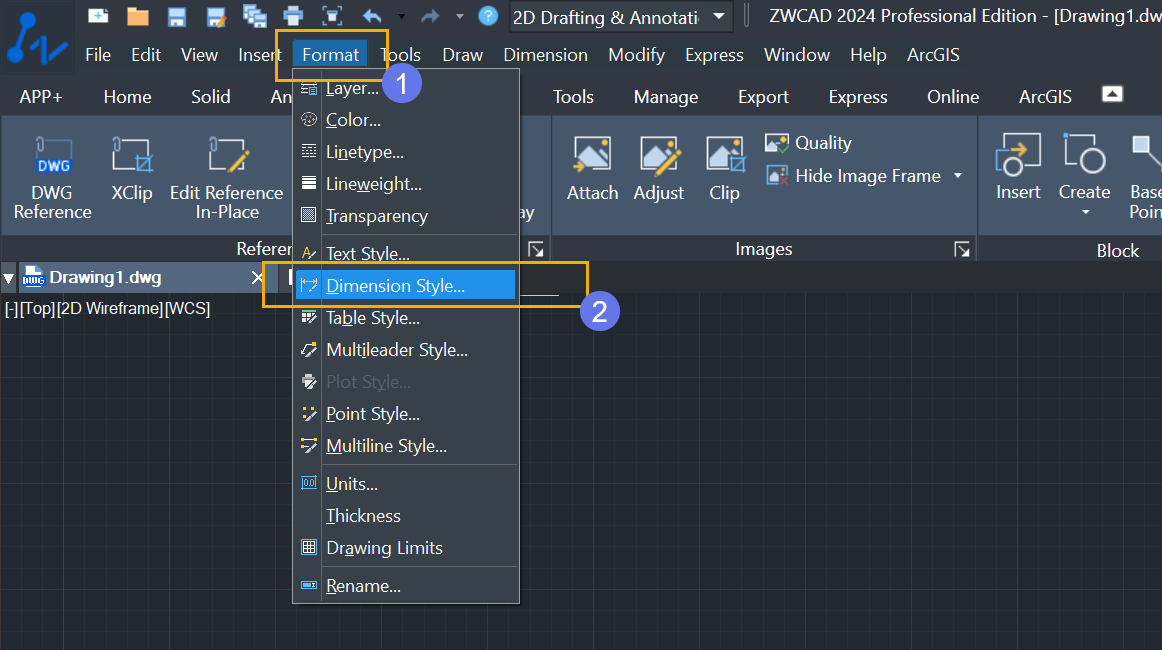
Task: Expand the Undo history dropdown arrow
Action: [x=401, y=16]
